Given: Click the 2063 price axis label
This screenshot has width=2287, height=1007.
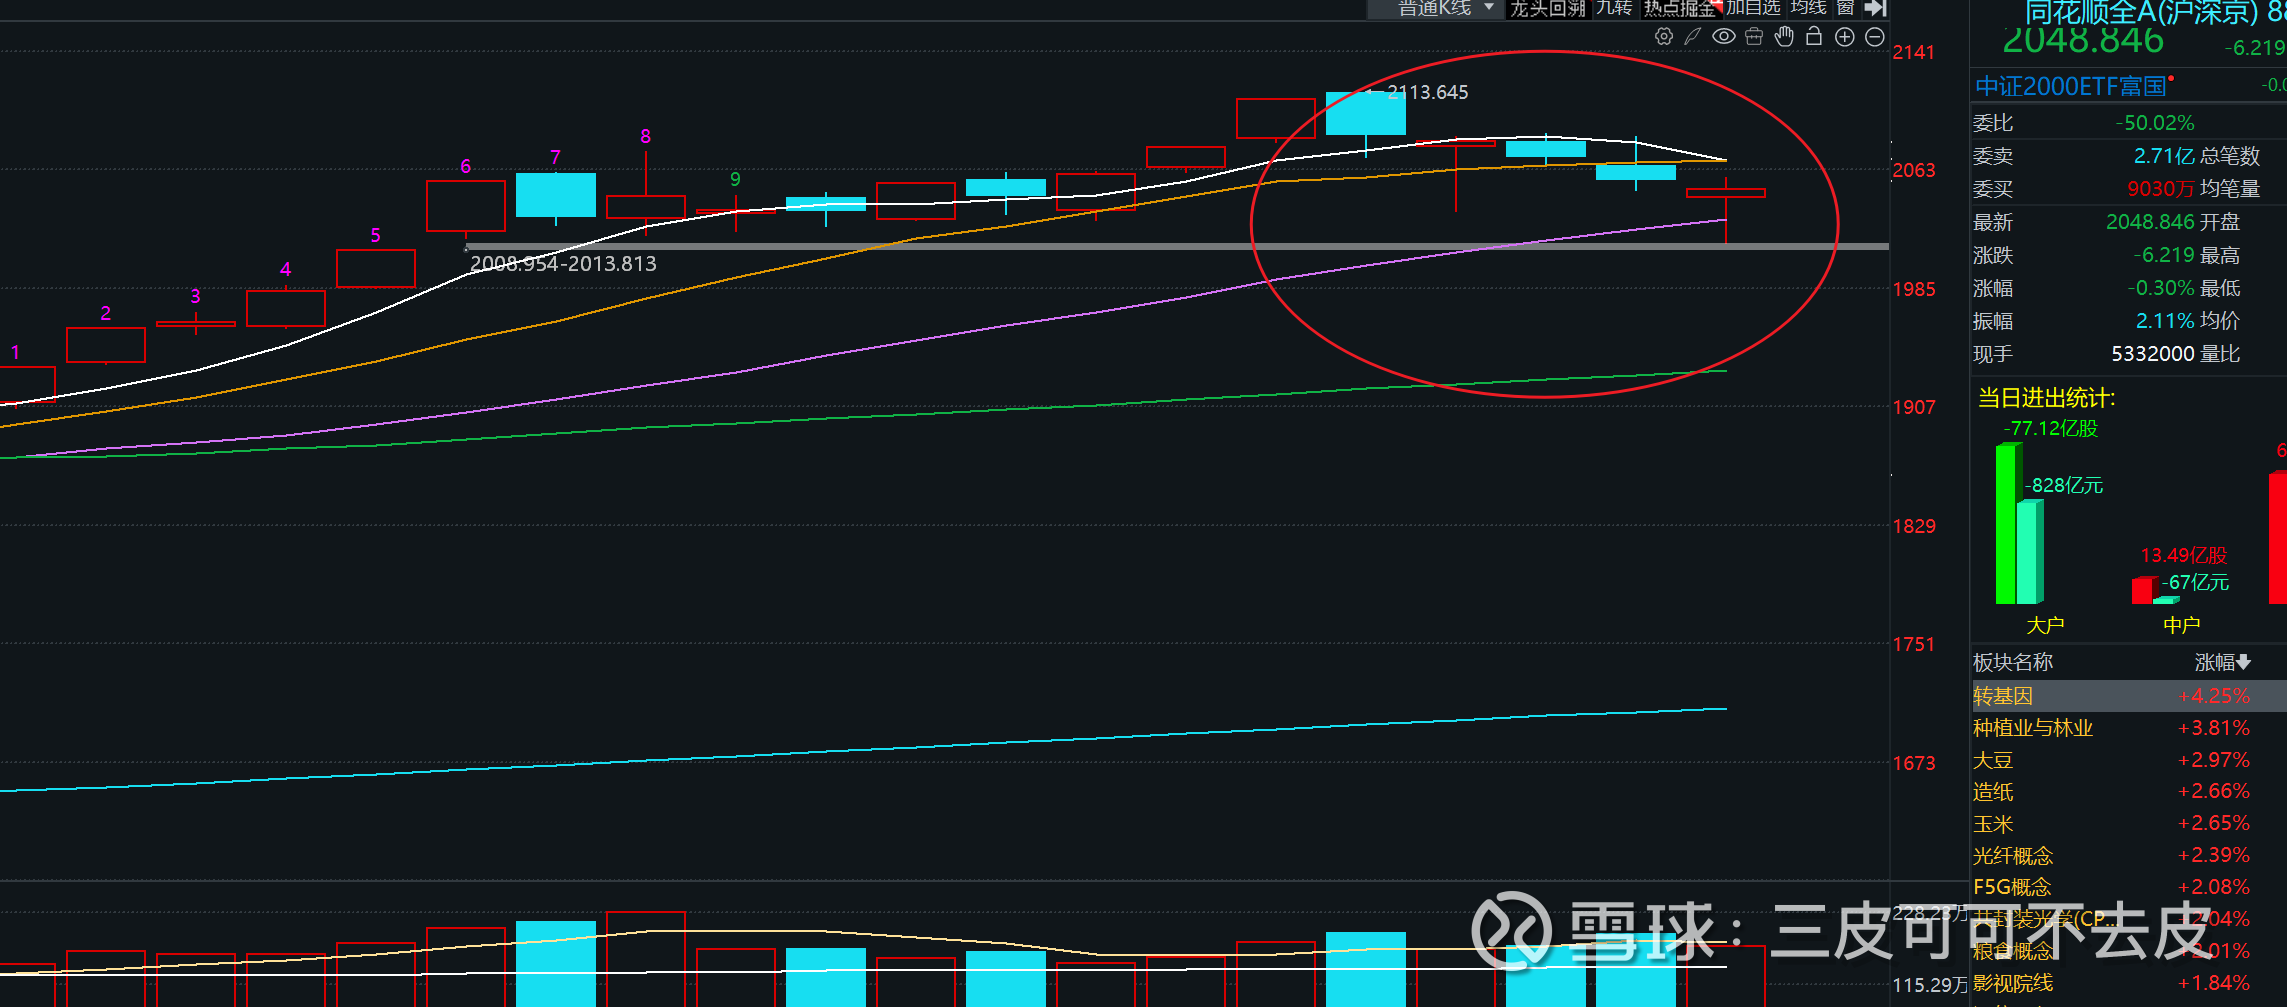Looking at the screenshot, I should point(1914,170).
